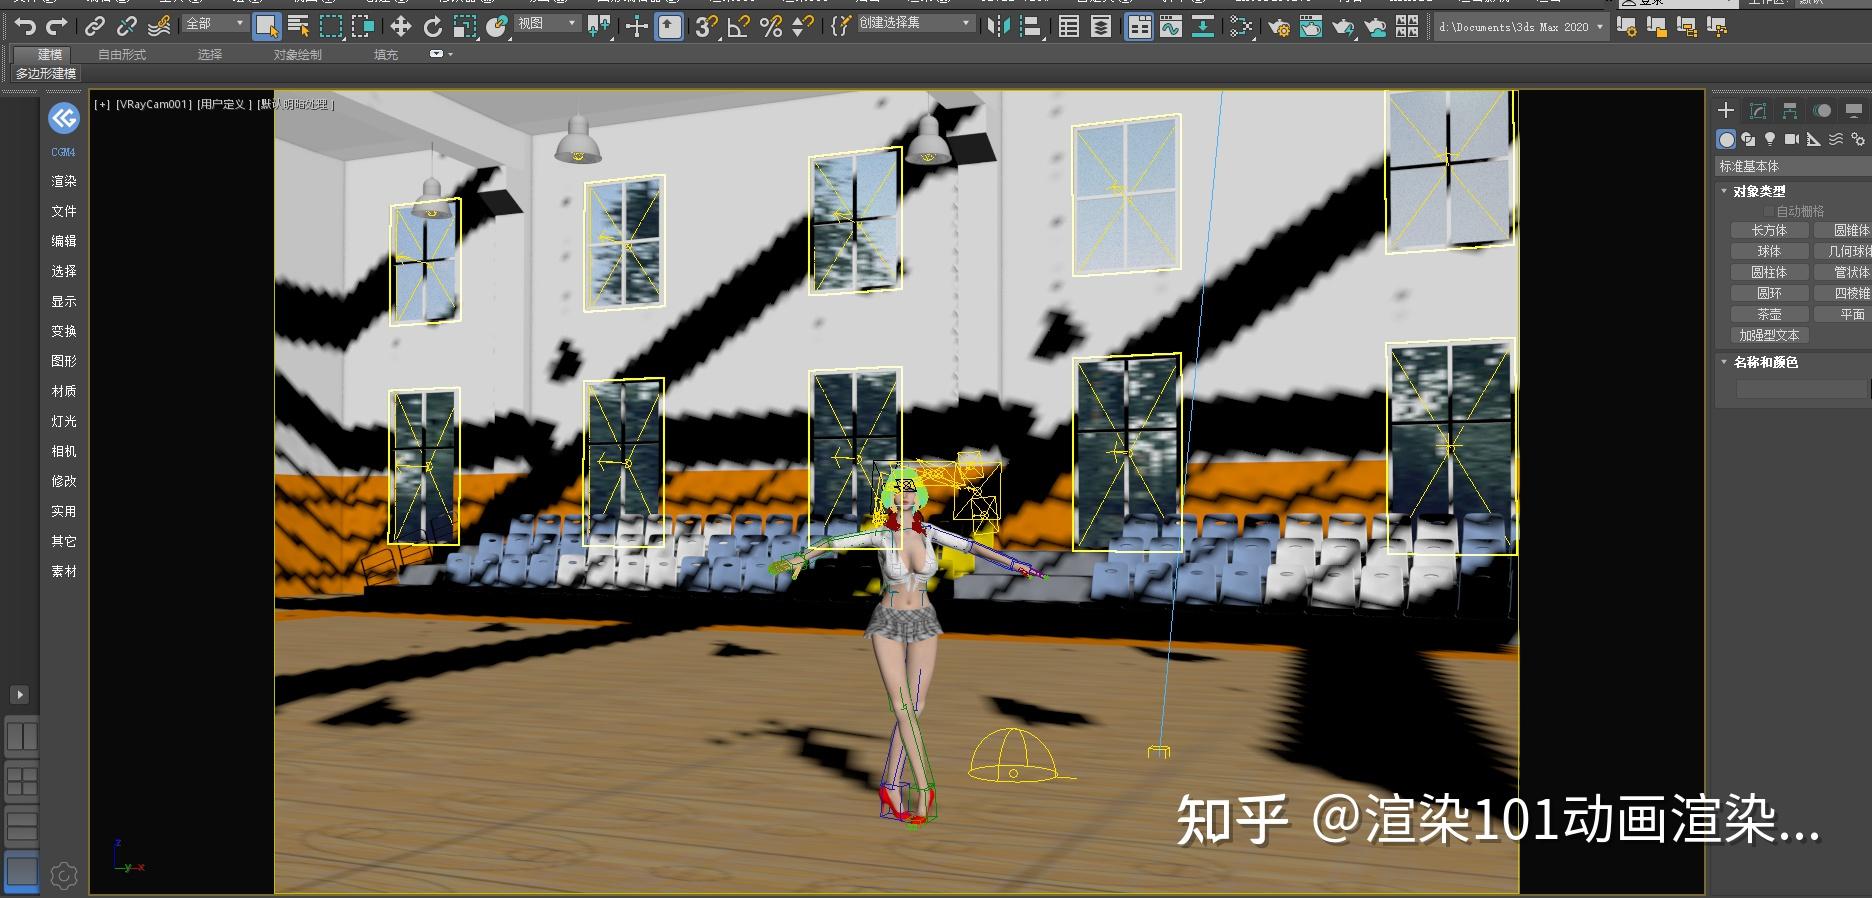Viewport: 1872px width, 898px height.
Task: Switch to the 自由形式 ribbon tab
Action: [122, 55]
